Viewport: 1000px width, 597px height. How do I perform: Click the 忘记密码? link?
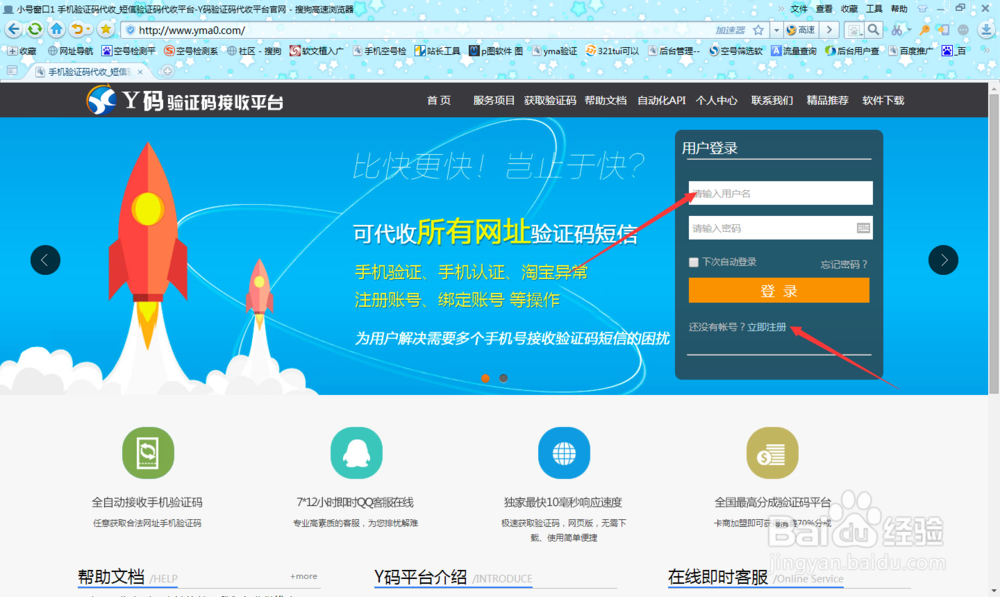pyautogui.click(x=844, y=264)
